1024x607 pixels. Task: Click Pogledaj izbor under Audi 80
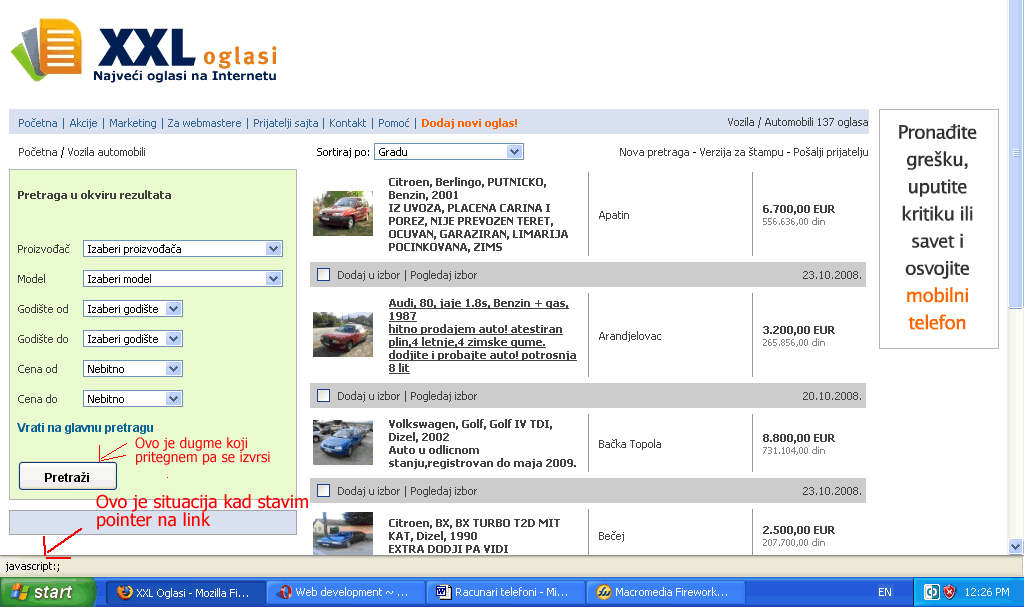tap(443, 396)
